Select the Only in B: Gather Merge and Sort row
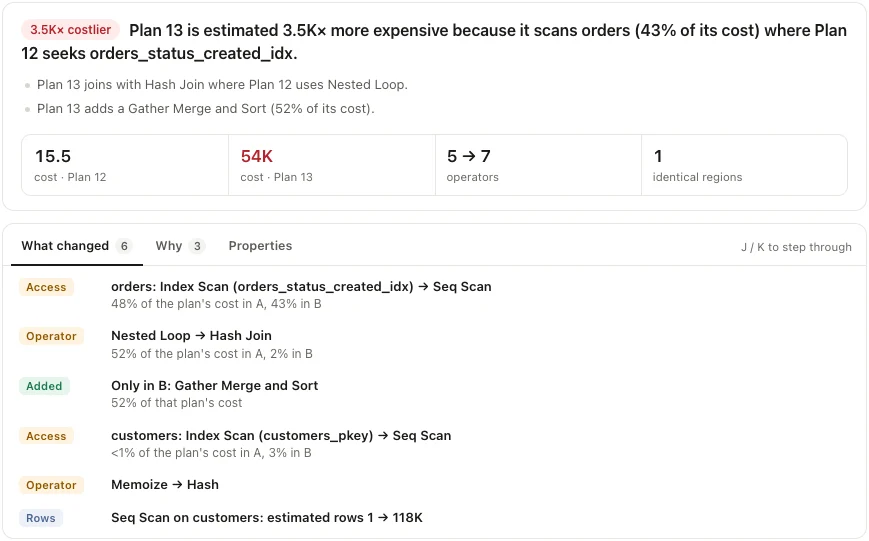Image resolution: width=869 pixels, height=541 pixels. point(434,394)
